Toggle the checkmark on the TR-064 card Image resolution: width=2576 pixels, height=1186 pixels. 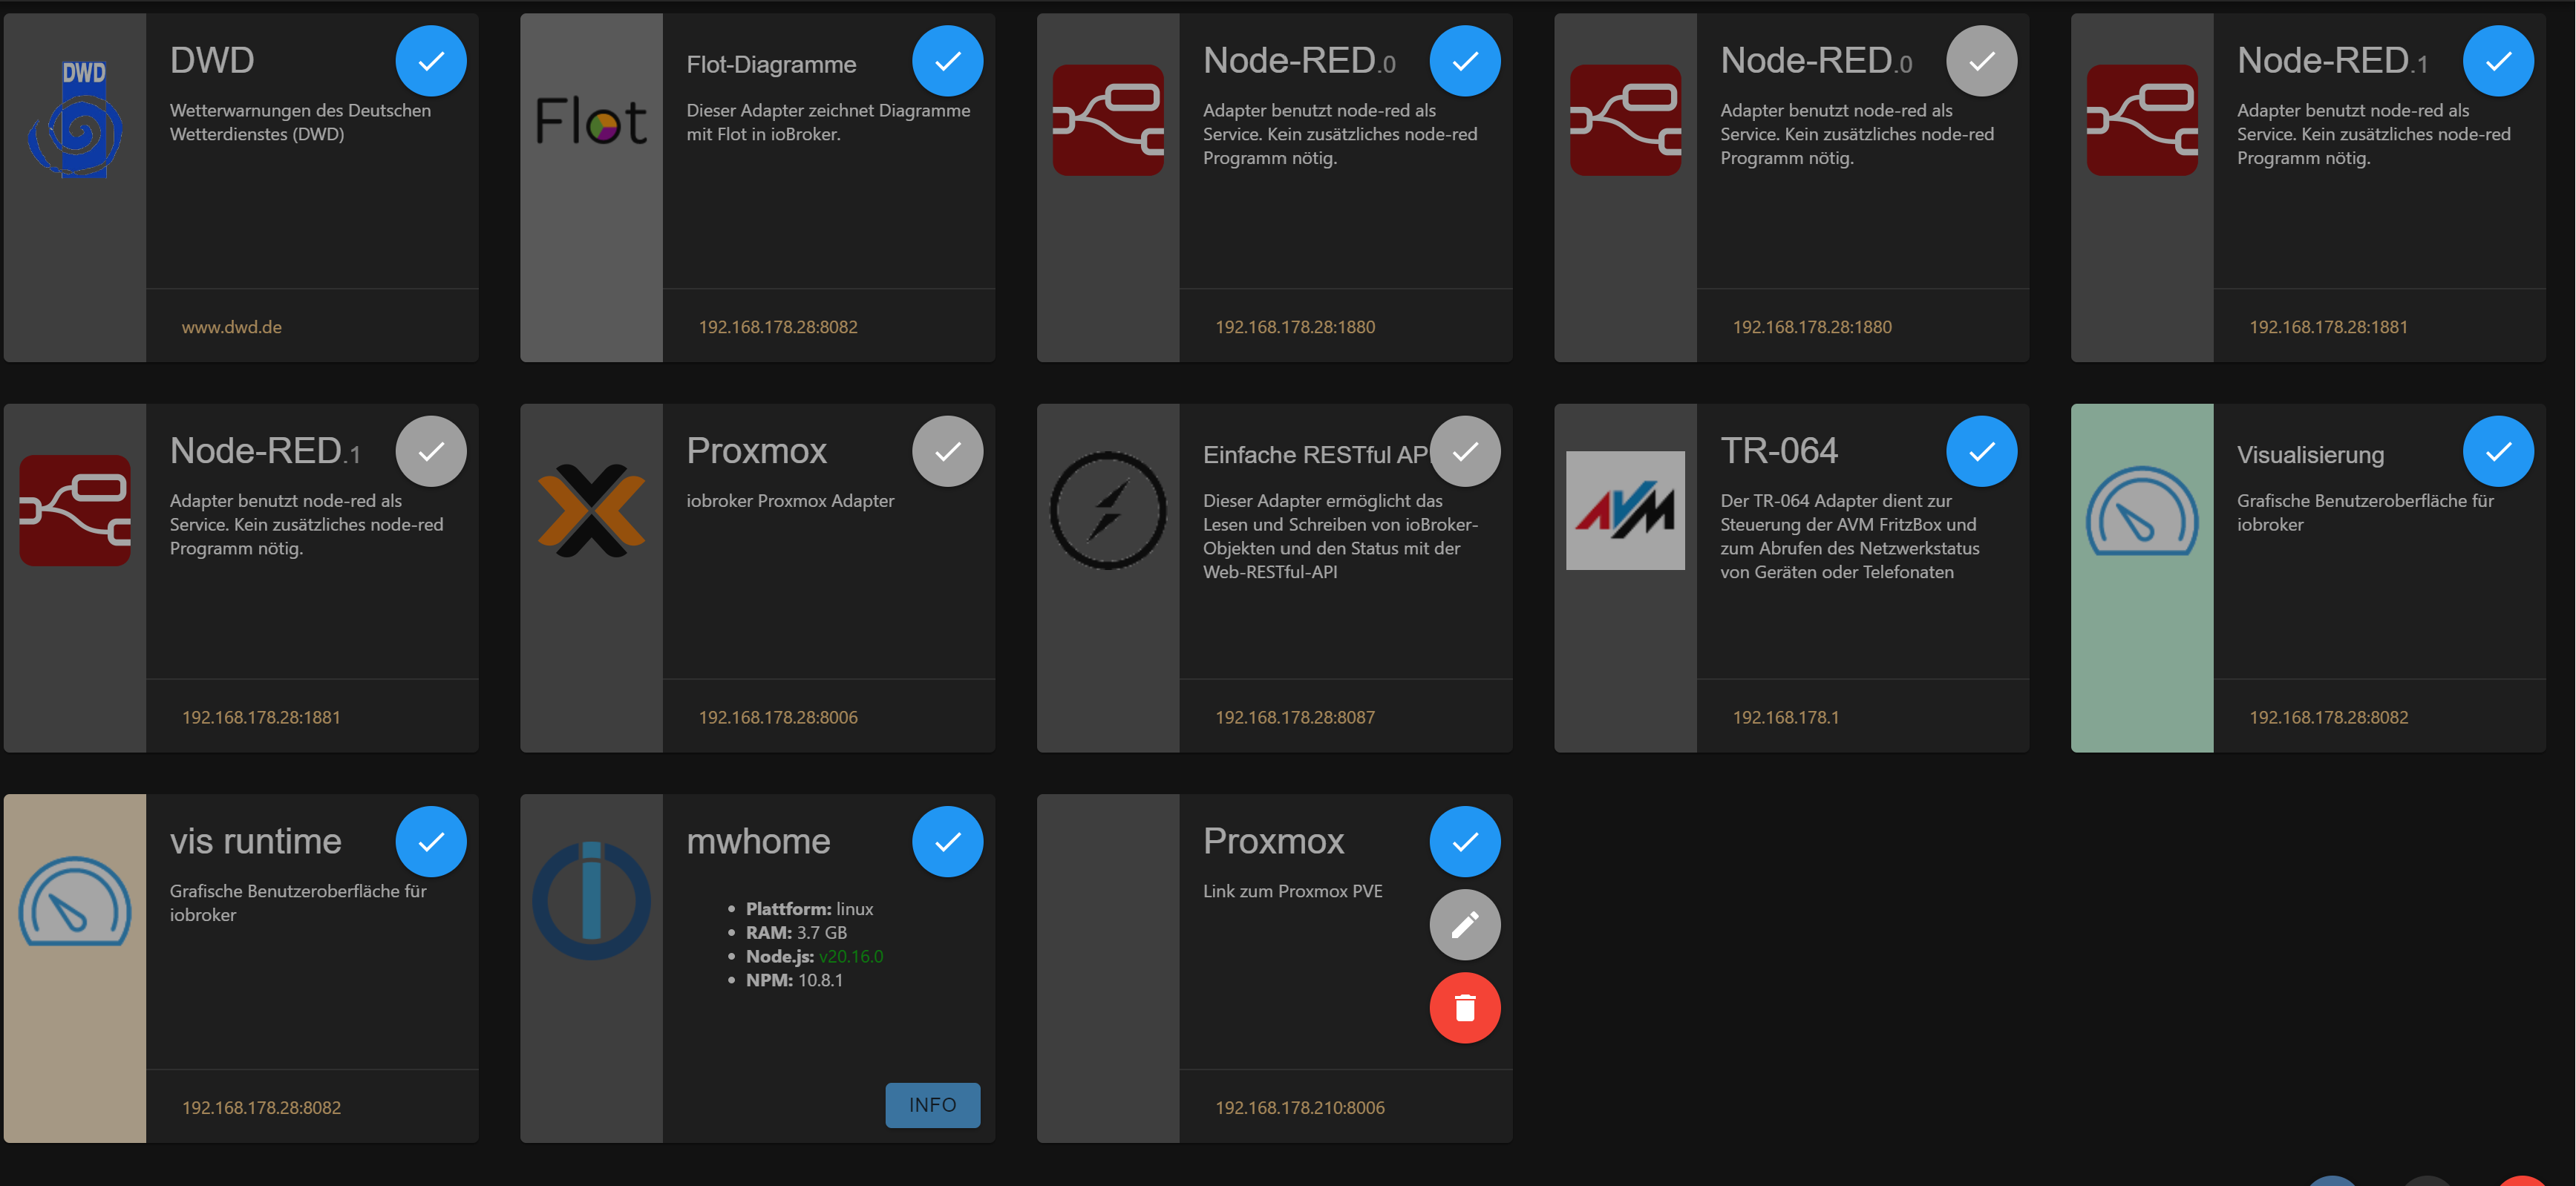click(1981, 451)
